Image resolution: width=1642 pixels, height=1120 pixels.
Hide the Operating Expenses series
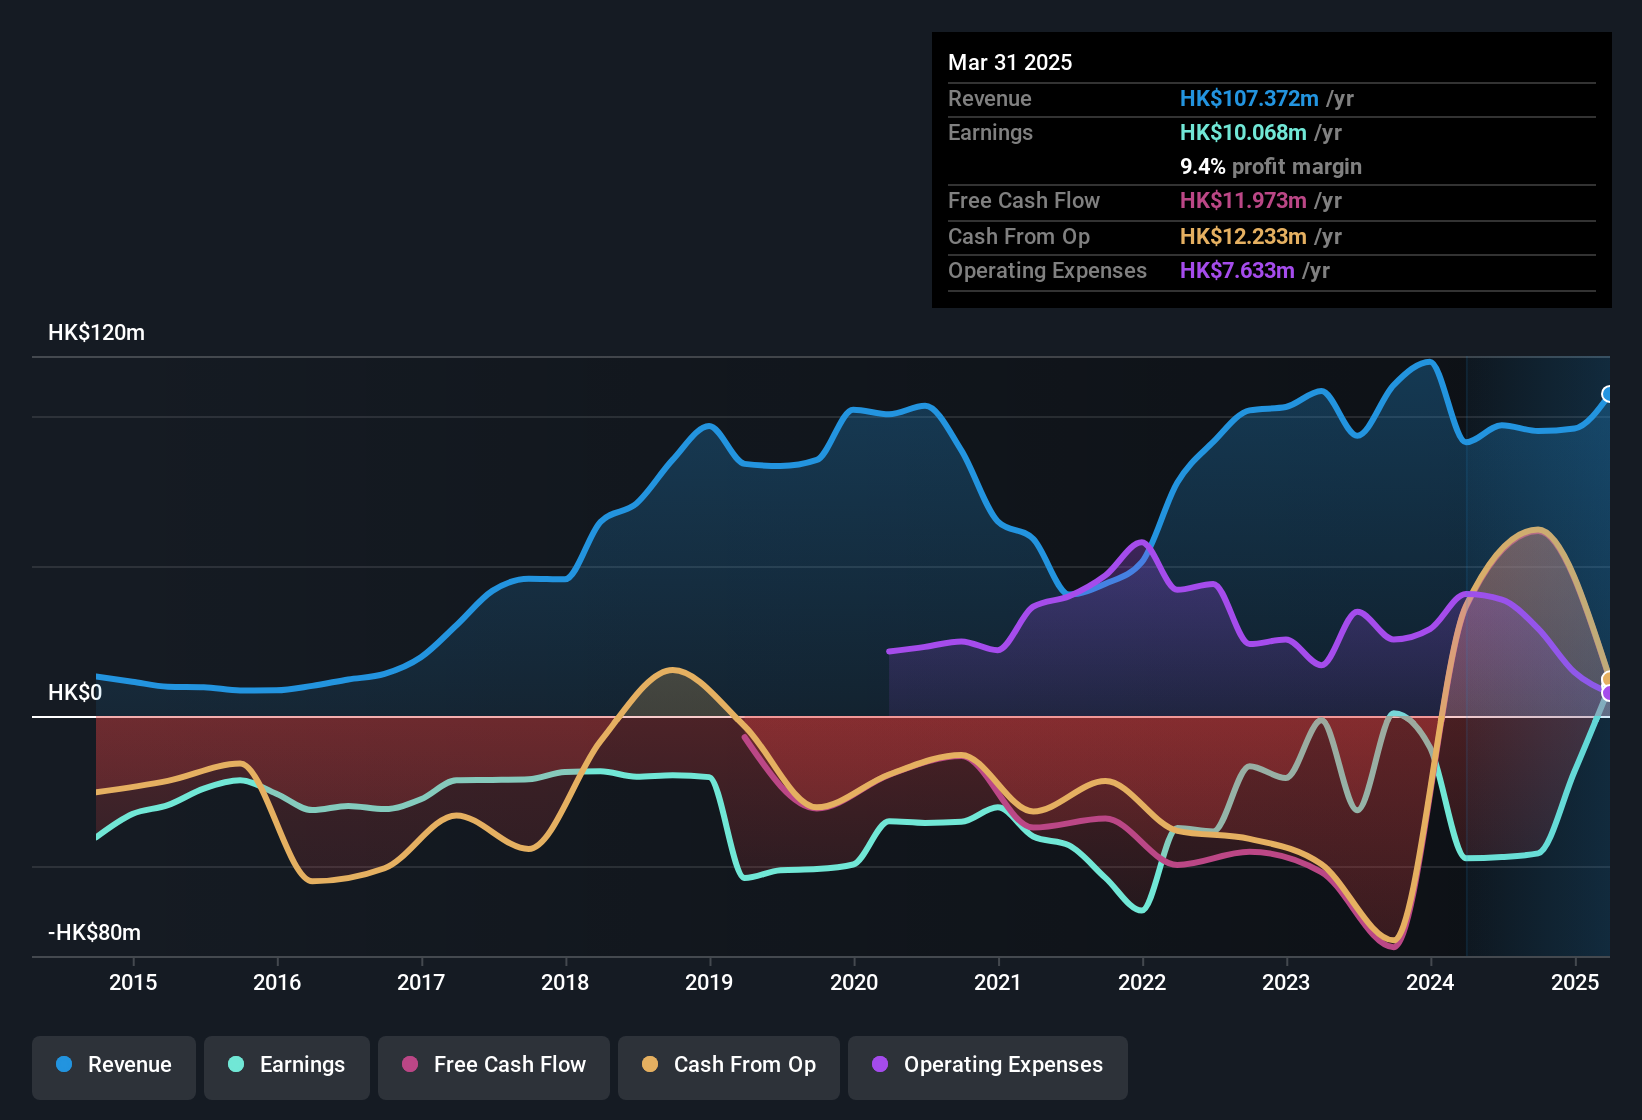pos(988,1064)
